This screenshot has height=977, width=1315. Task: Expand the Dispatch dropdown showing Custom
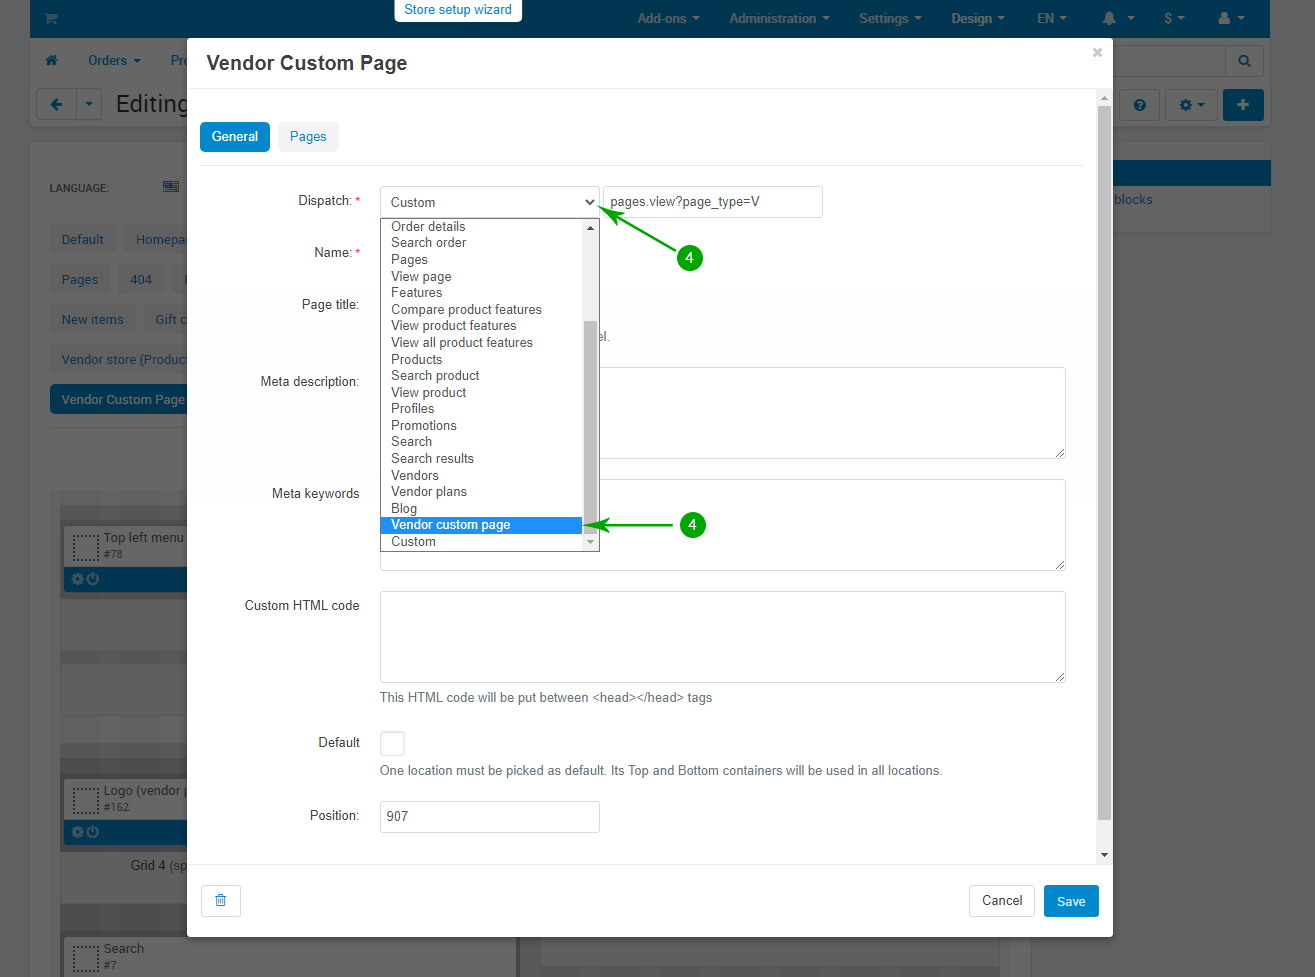click(489, 202)
